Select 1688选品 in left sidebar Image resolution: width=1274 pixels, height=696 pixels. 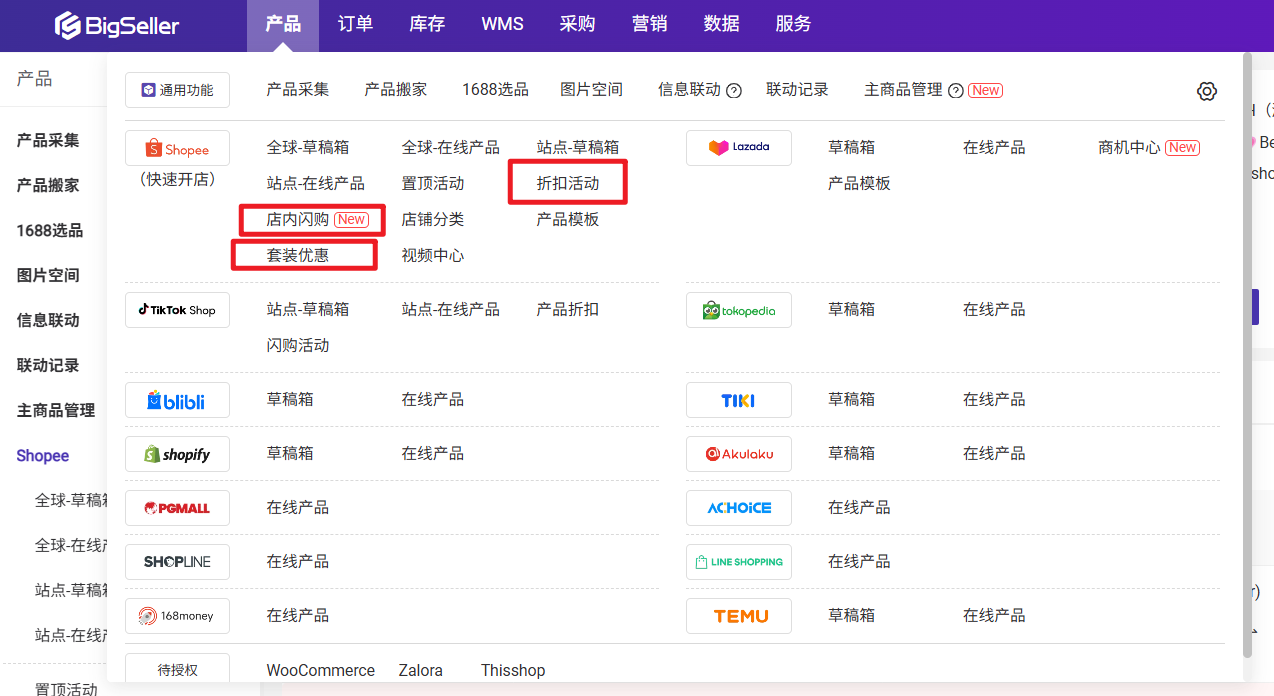point(50,230)
